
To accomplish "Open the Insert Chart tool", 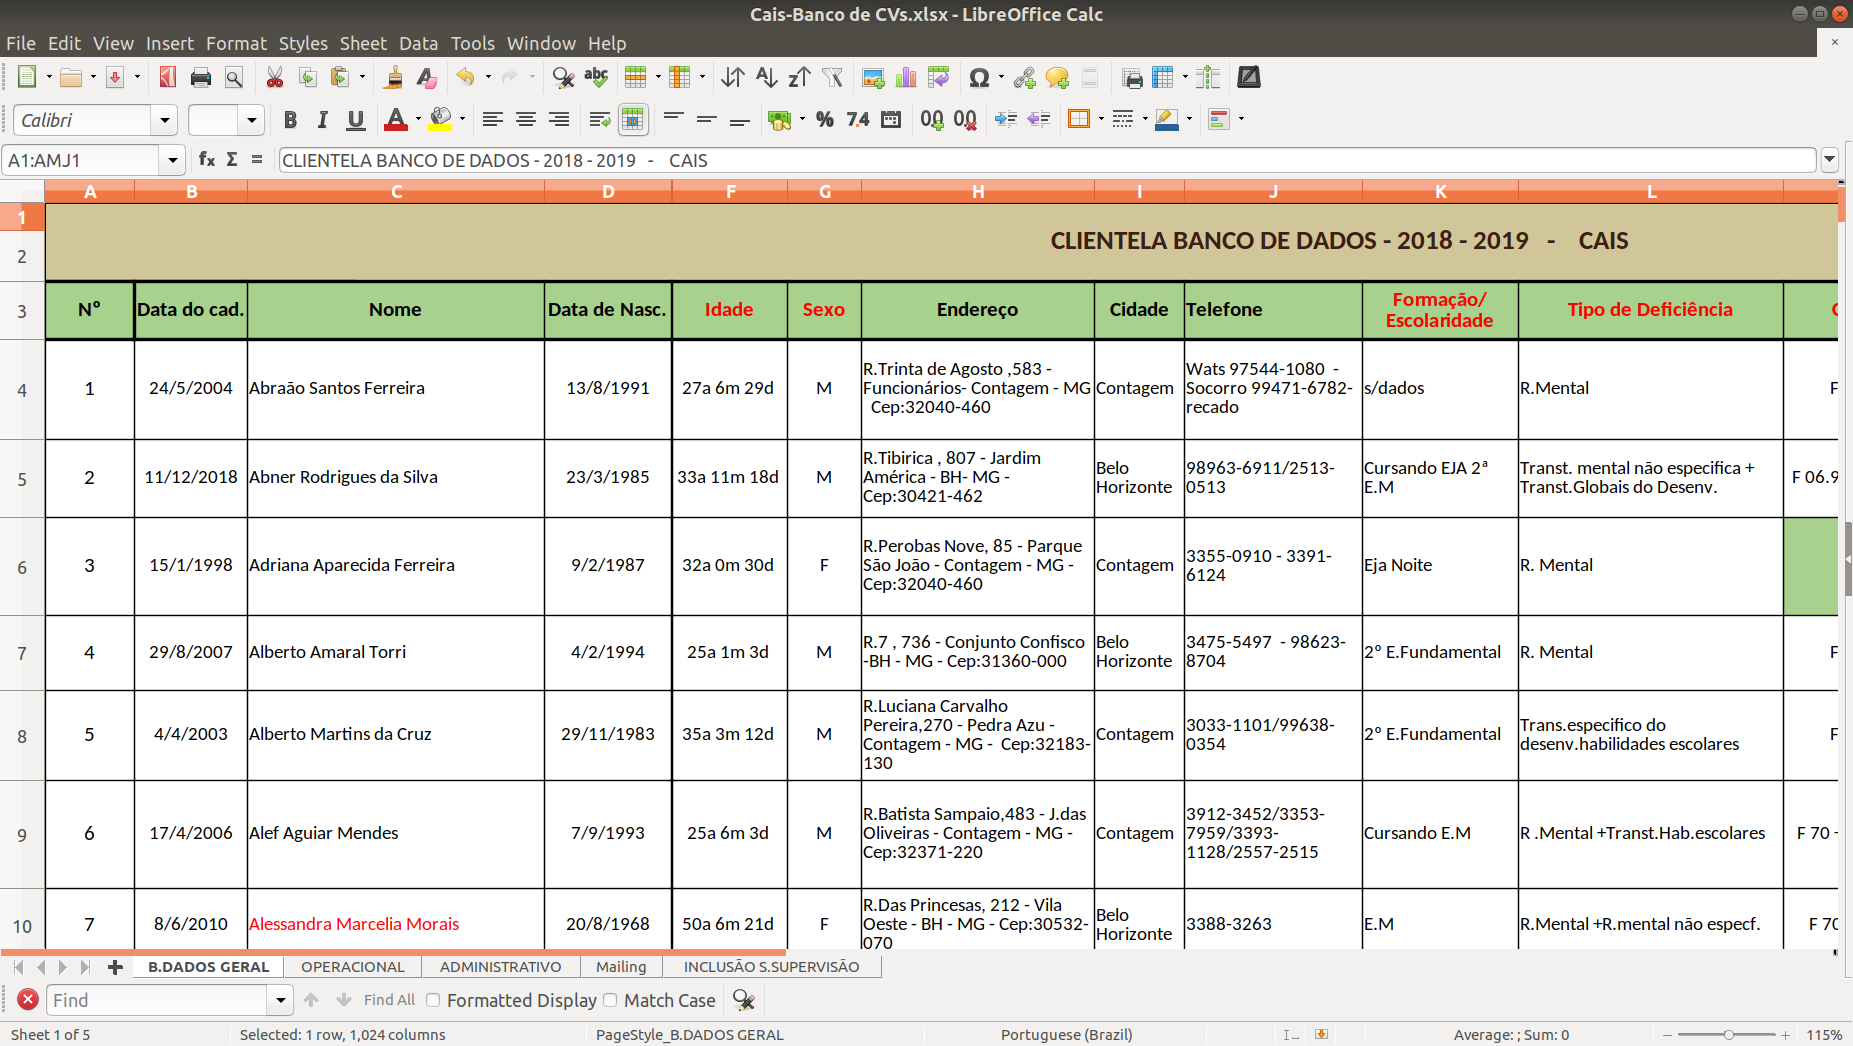I will pos(906,78).
